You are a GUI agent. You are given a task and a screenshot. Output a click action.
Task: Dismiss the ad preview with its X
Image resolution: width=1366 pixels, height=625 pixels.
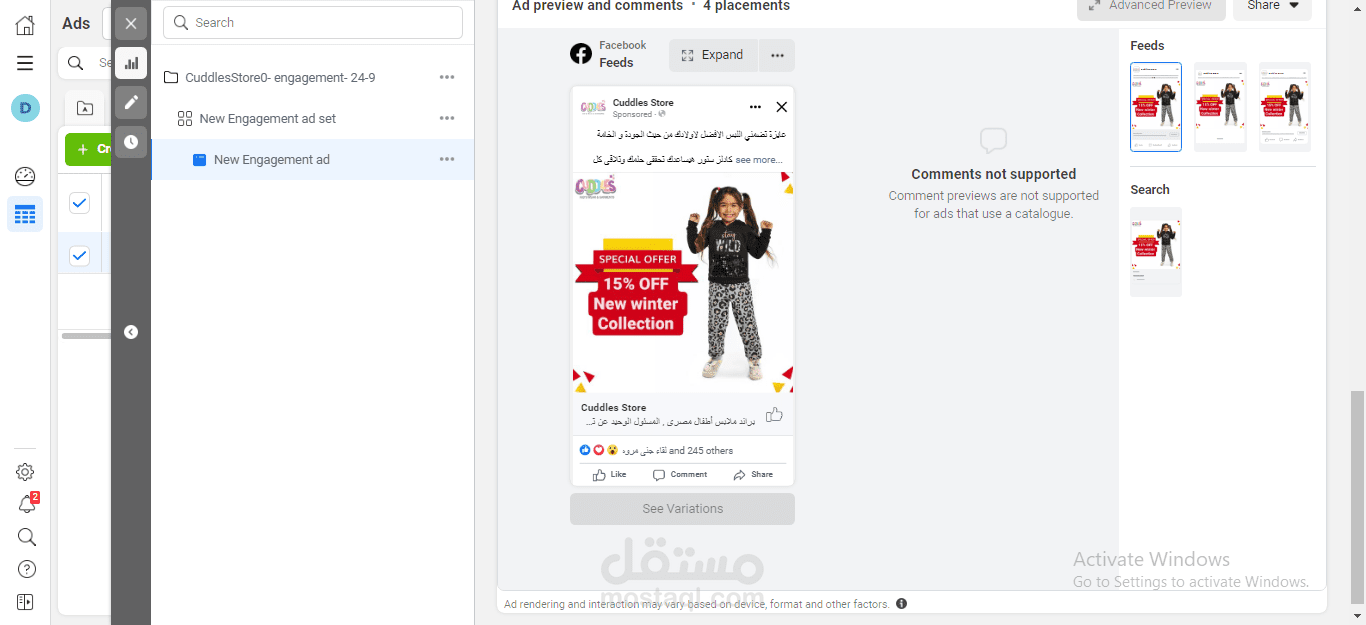pyautogui.click(x=782, y=107)
